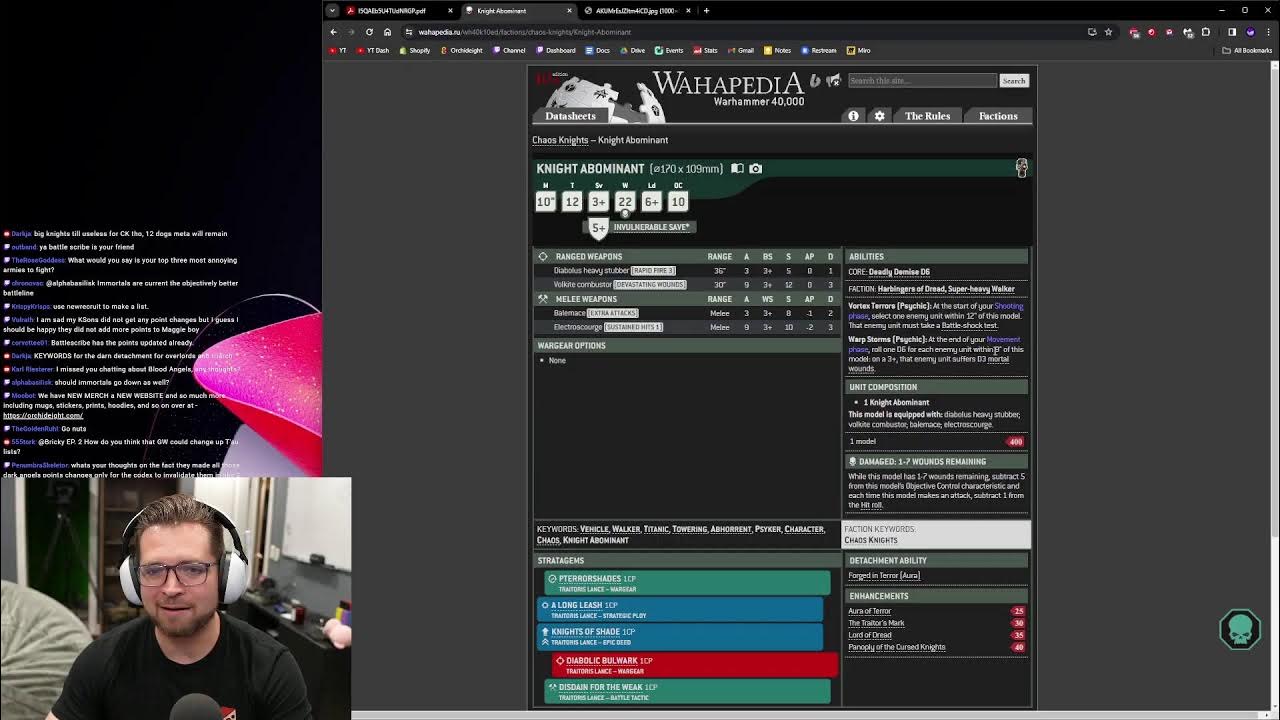1280x720 pixels.
Task: Open the All Bookmarks folder
Action: pos(1247,50)
